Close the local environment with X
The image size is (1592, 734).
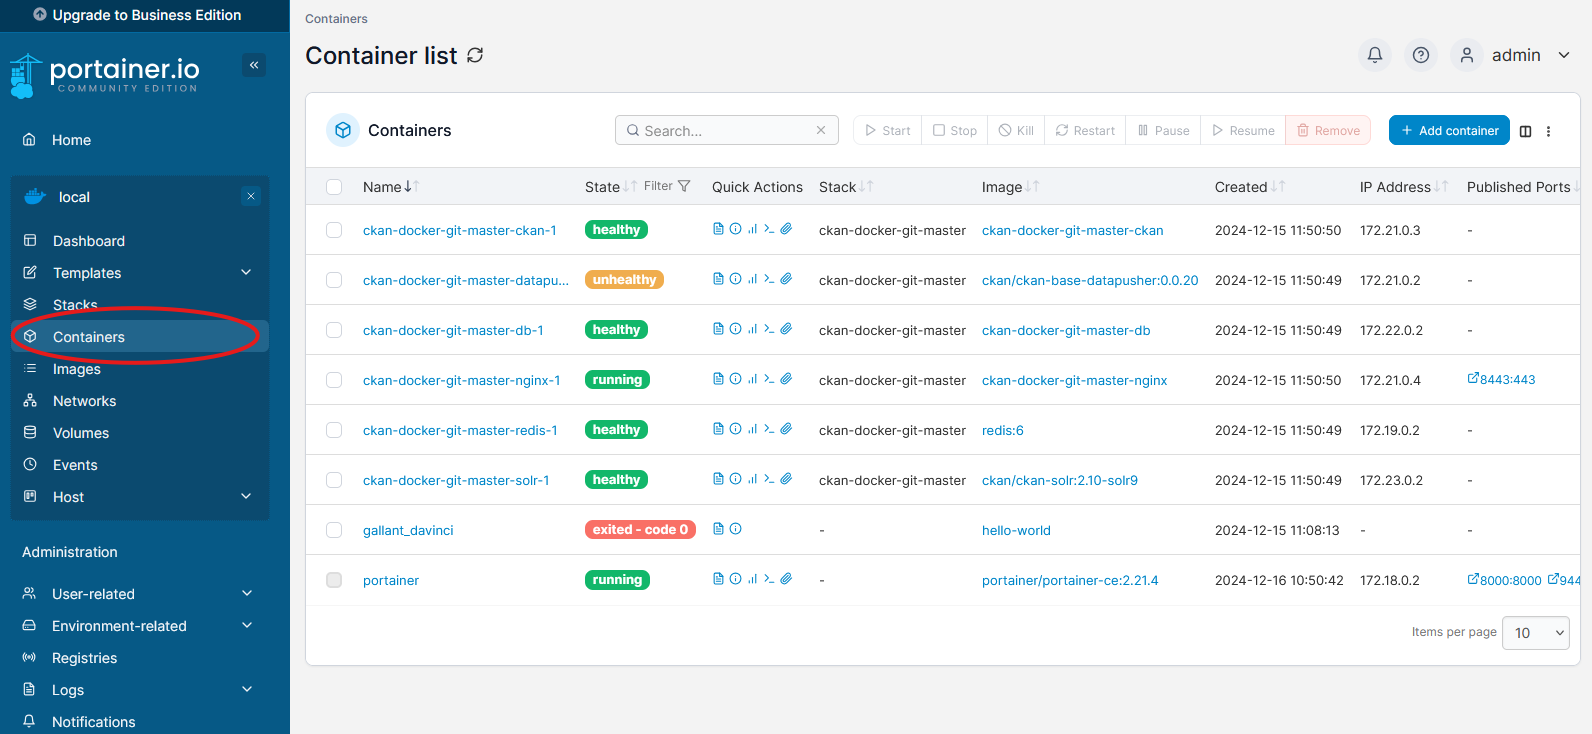pyautogui.click(x=251, y=196)
